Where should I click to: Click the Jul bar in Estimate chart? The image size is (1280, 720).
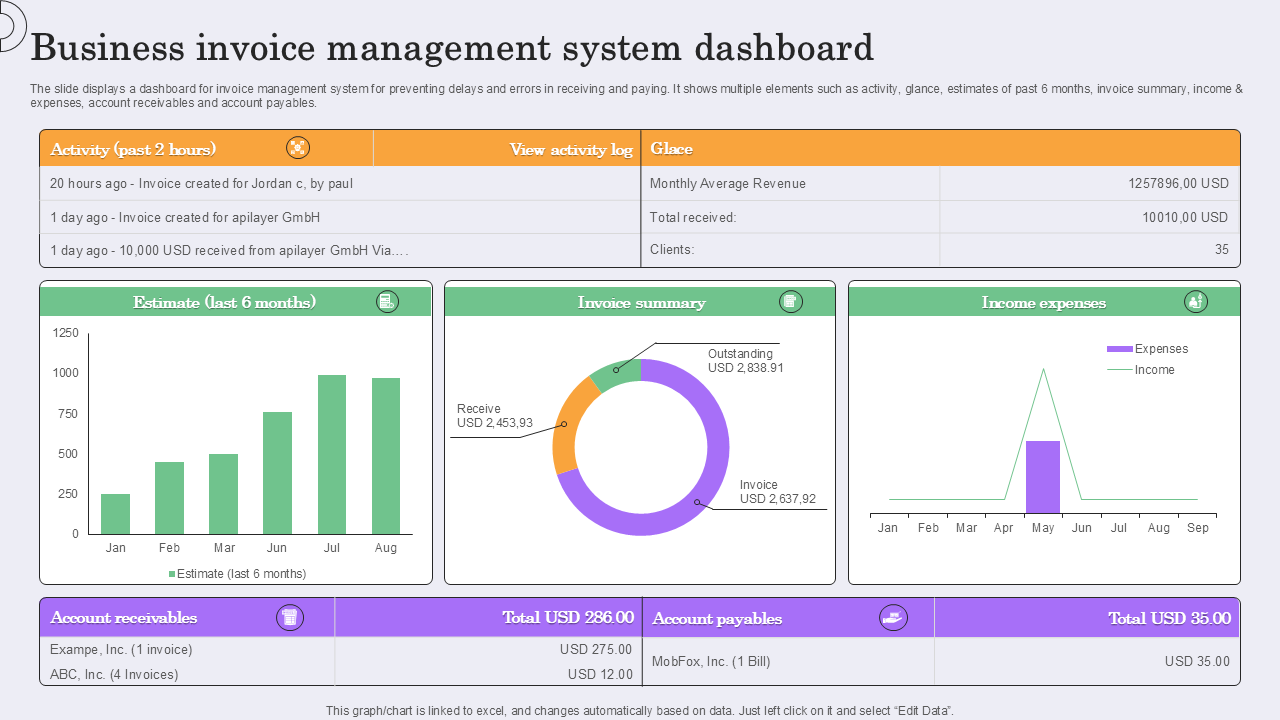(x=331, y=455)
